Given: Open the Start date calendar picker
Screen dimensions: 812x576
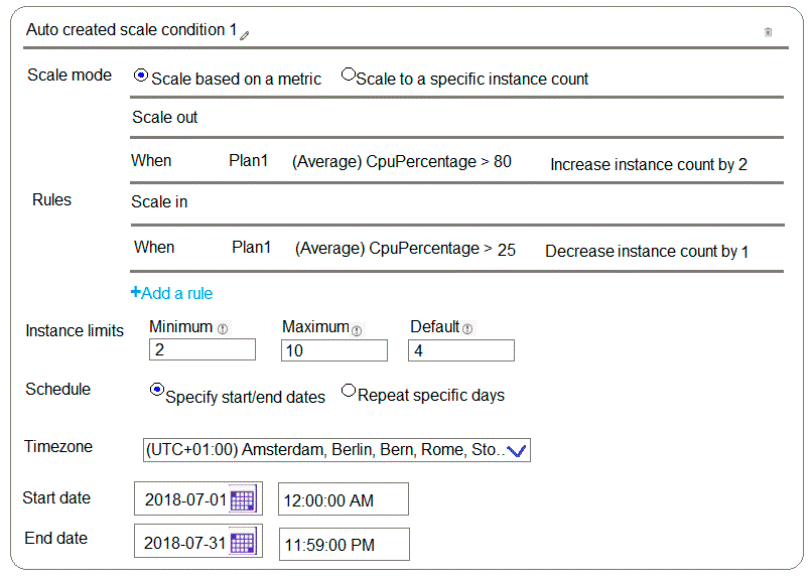Looking at the screenshot, I should (243, 499).
